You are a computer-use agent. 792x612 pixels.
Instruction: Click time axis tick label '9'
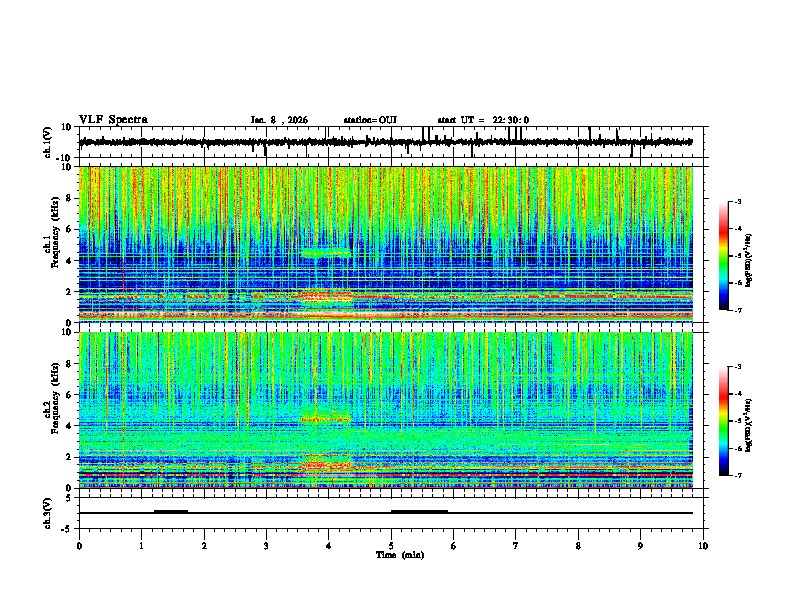click(640, 546)
